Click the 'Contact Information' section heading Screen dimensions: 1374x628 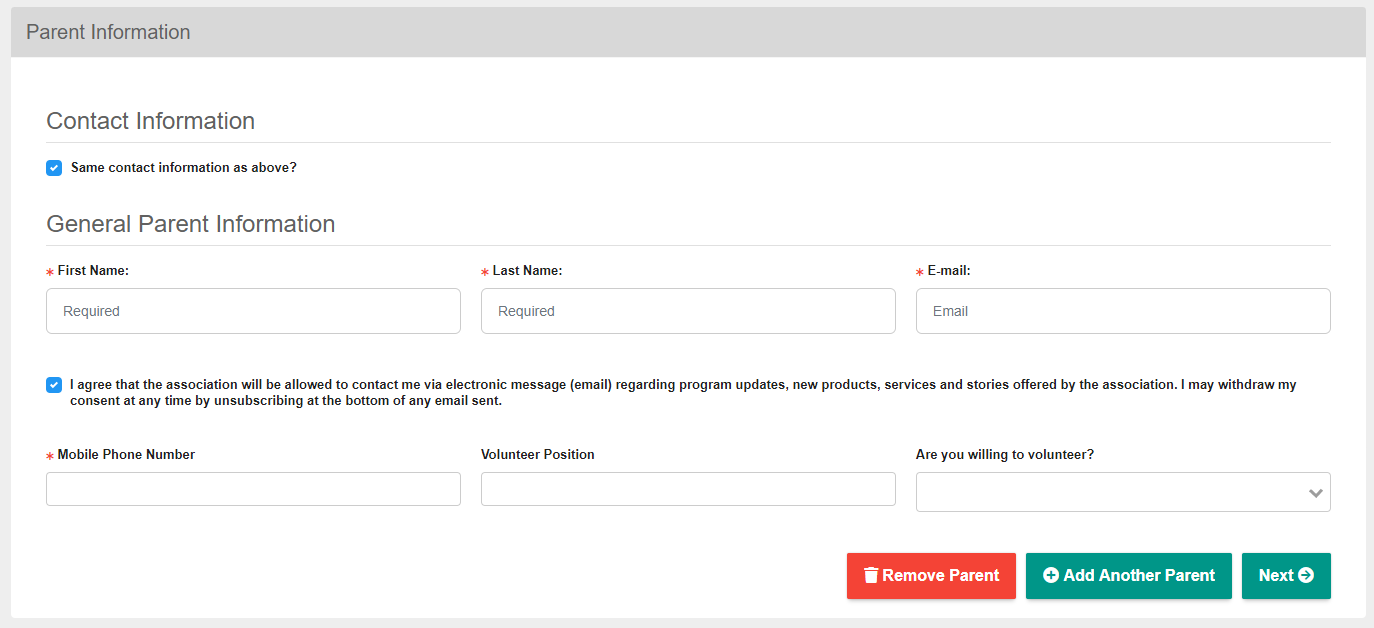coord(151,121)
